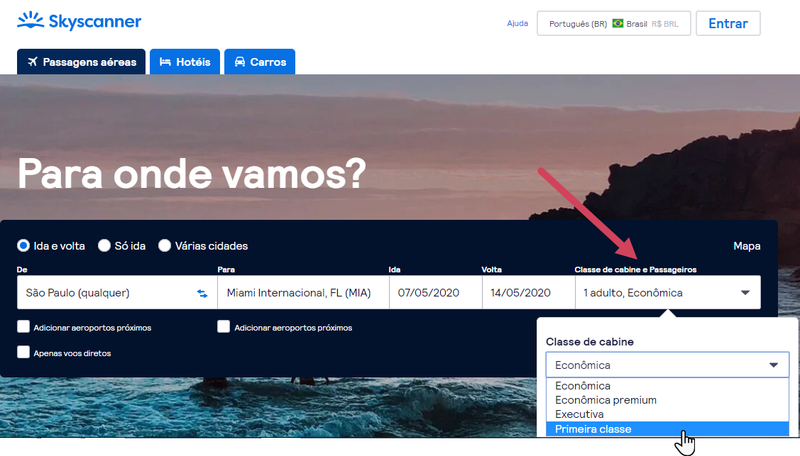This screenshot has height=456, width=800.
Task: Check origin Adicionar aeroportos próximos box
Action: [x=23, y=327]
